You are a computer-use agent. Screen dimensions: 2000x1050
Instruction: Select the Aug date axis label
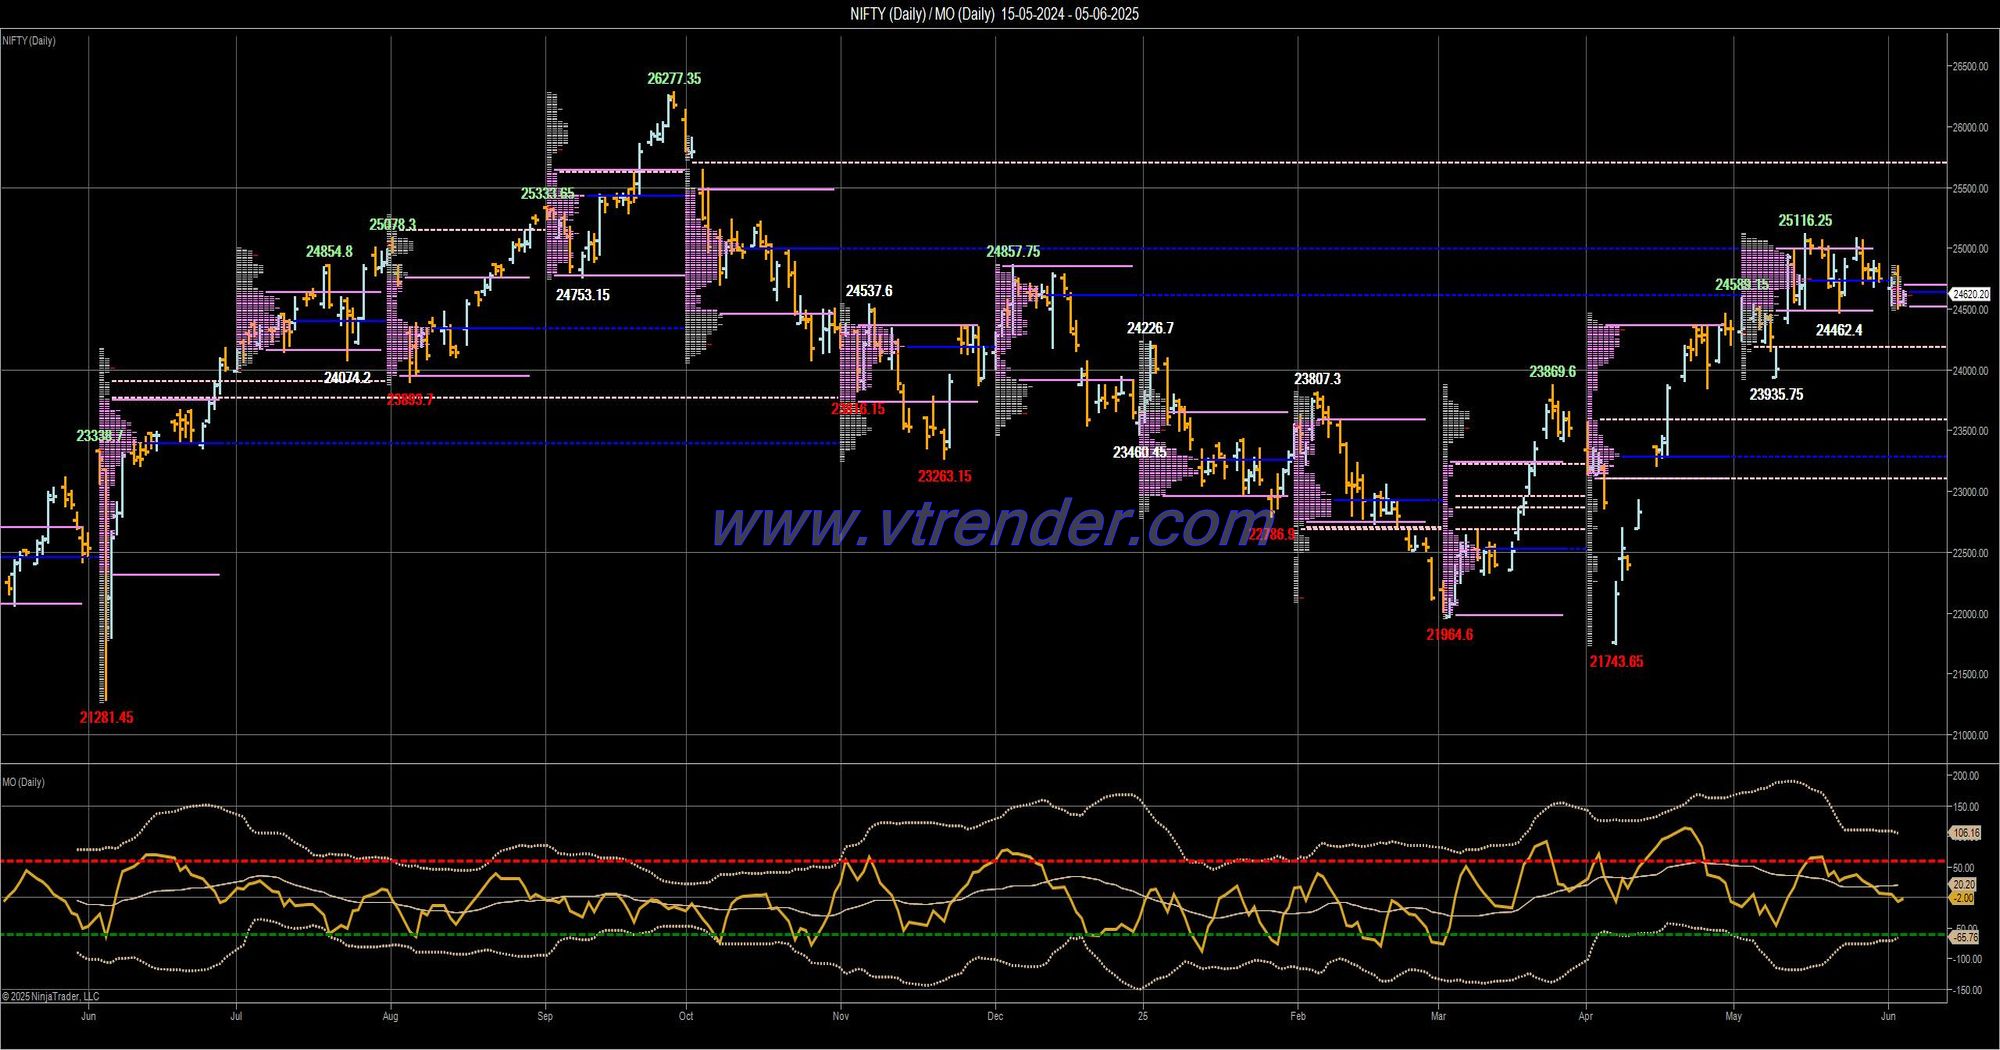(x=390, y=1017)
